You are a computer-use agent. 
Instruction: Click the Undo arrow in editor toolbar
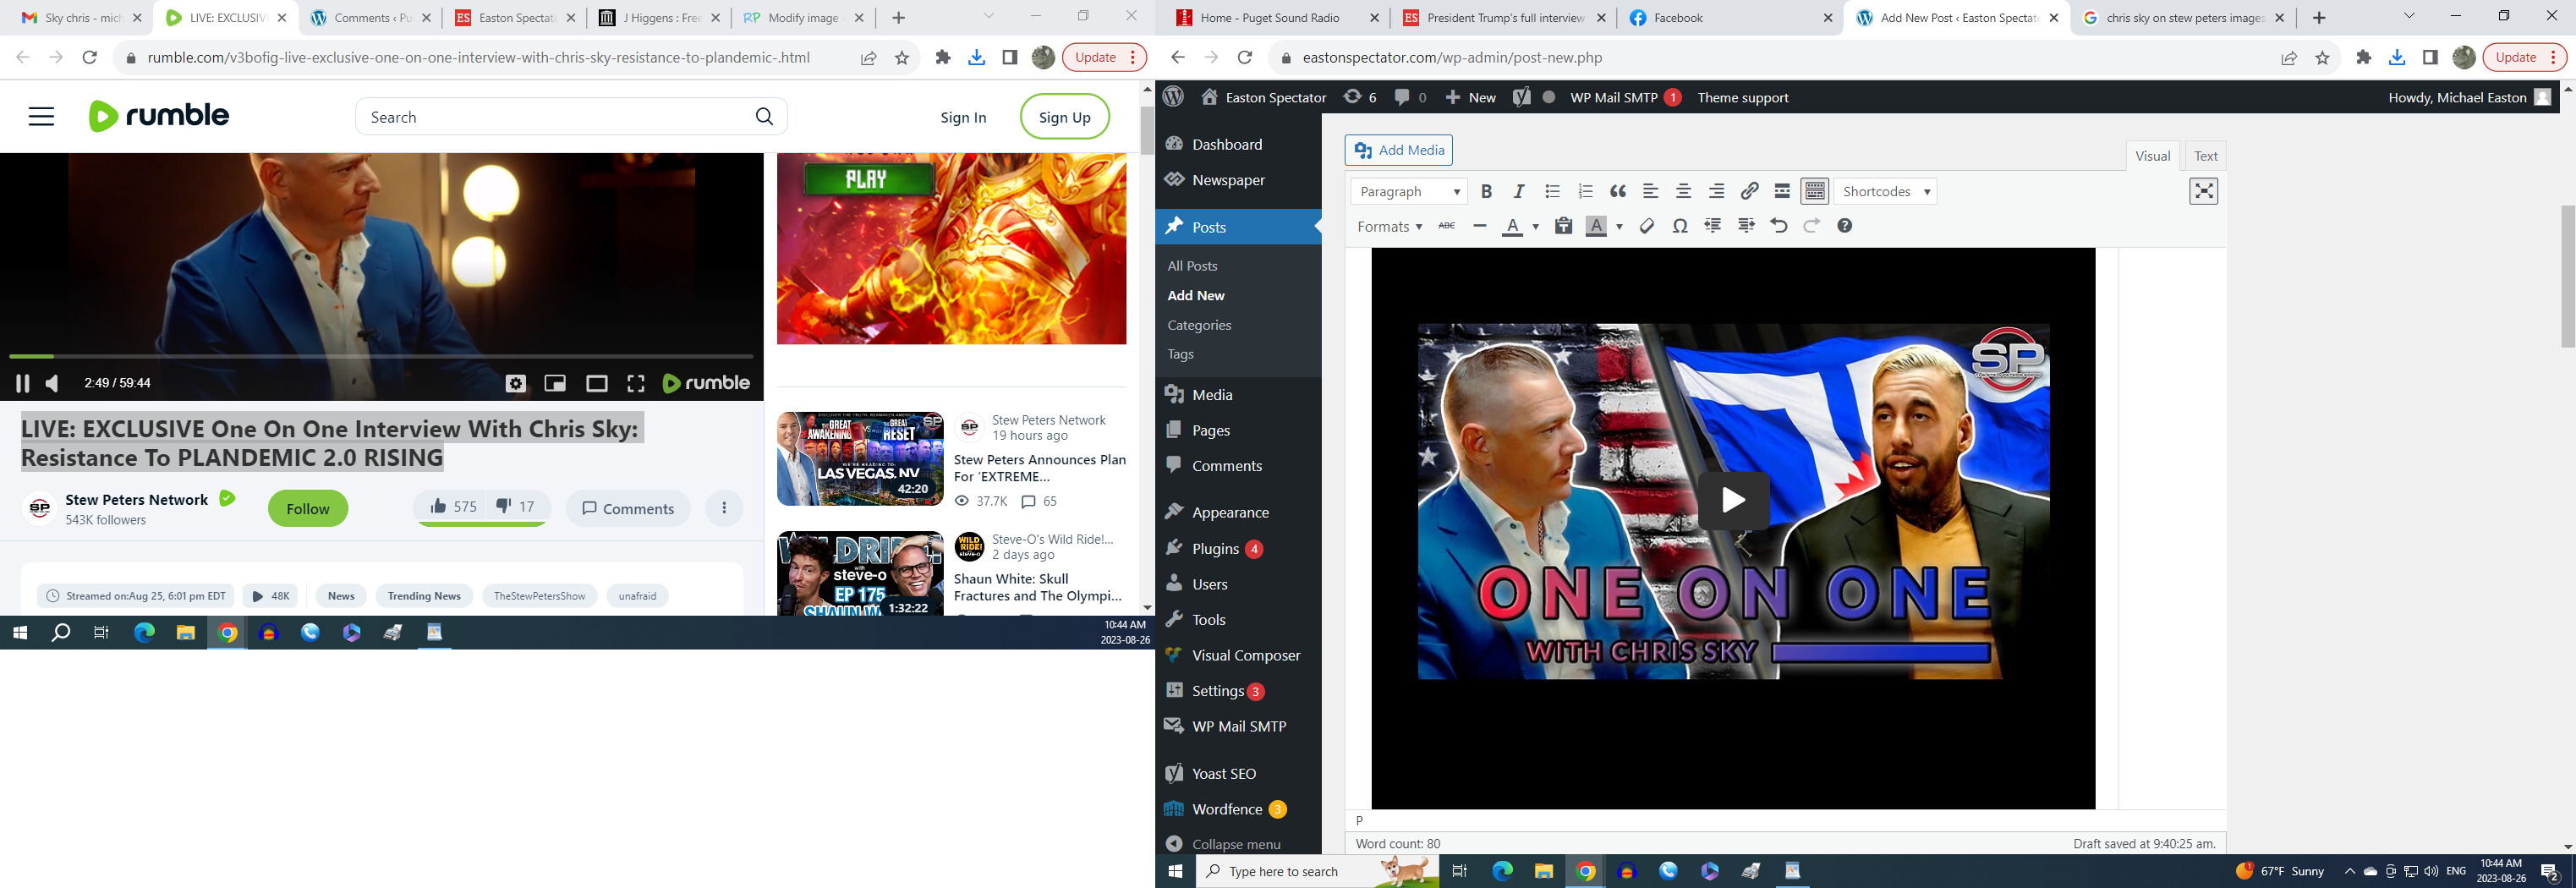pyautogui.click(x=1778, y=227)
